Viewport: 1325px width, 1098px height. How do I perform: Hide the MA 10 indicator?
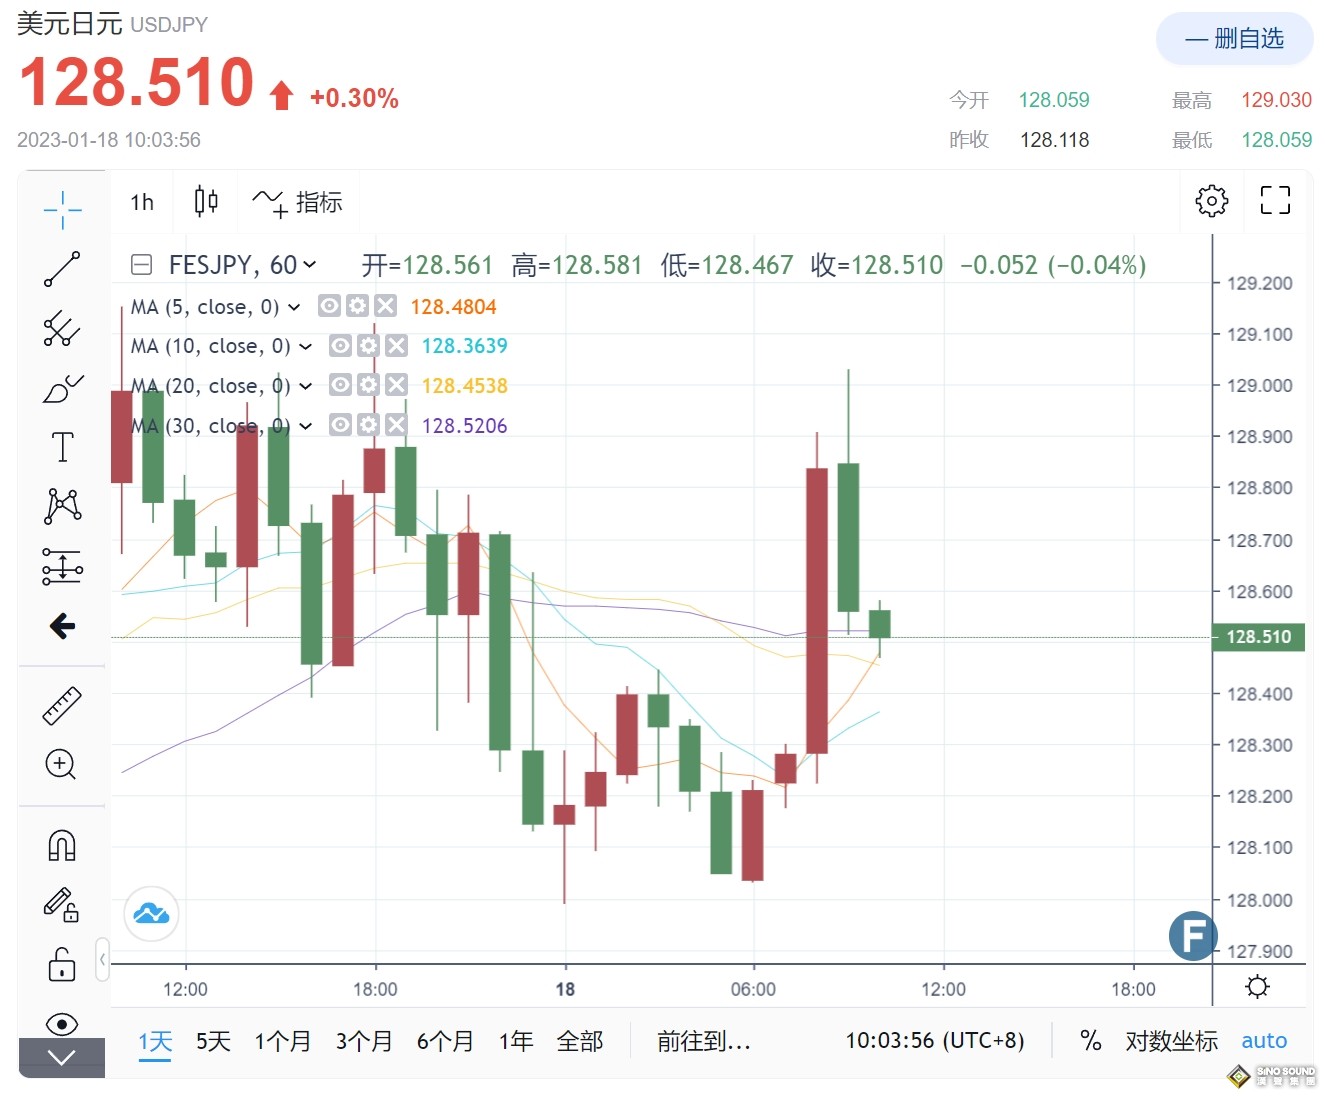point(340,346)
